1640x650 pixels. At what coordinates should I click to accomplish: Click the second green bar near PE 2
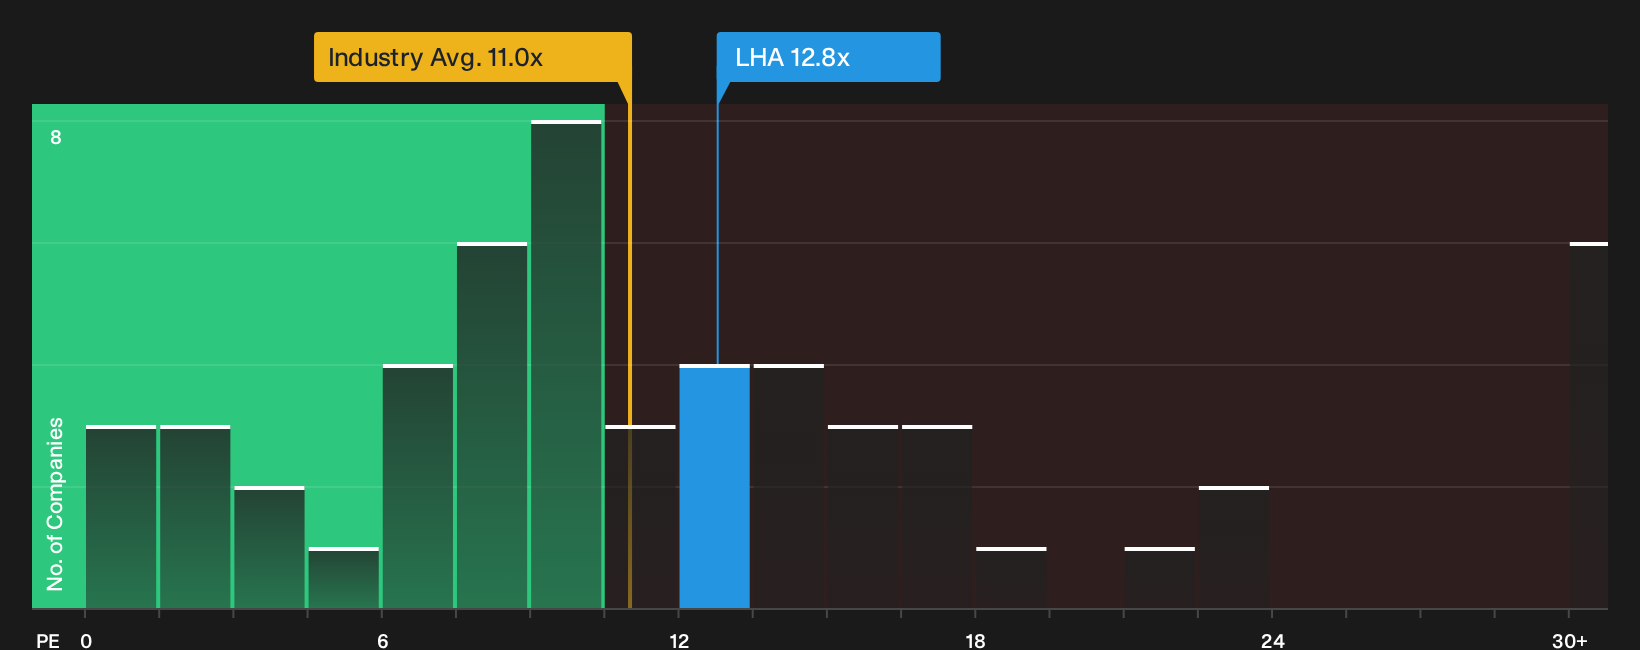(x=195, y=517)
